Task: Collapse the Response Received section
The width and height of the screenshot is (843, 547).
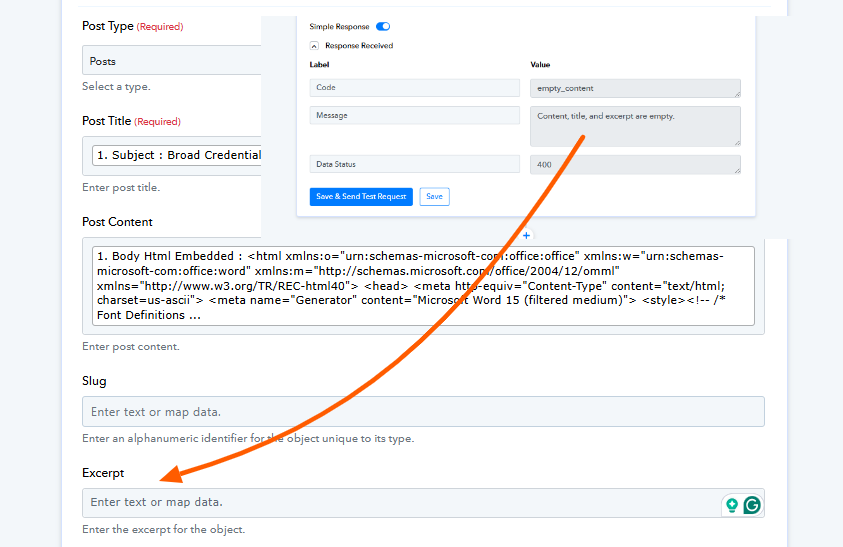Action: 315,46
